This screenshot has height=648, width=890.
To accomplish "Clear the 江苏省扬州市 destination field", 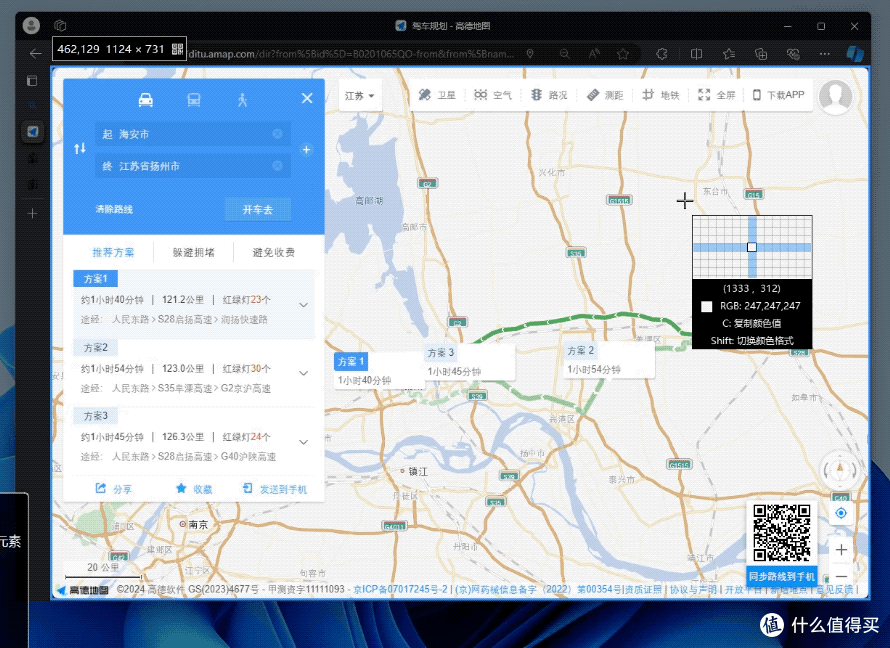I will 278,166.
